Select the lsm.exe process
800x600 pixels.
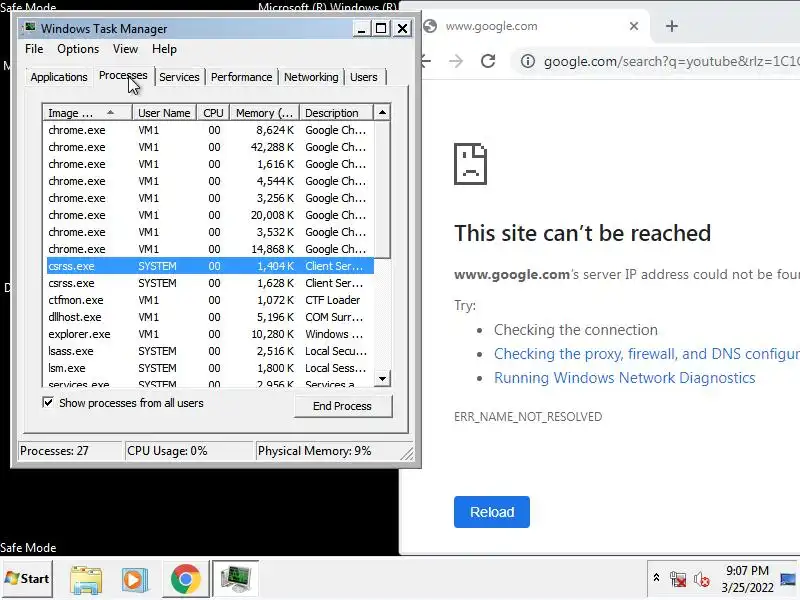(209, 368)
